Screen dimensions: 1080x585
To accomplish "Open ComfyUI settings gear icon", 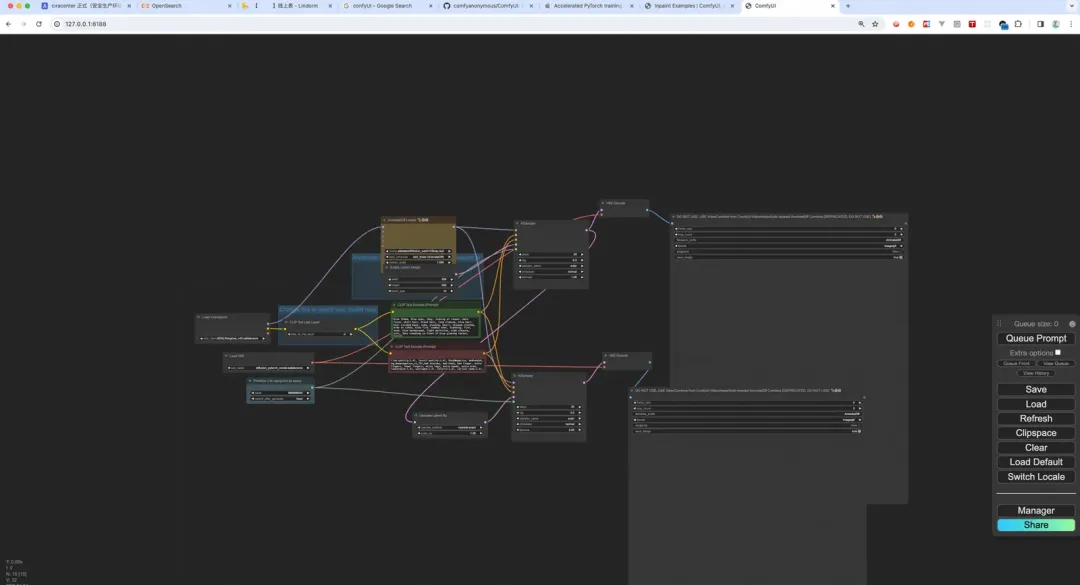I will (x=1072, y=324).
